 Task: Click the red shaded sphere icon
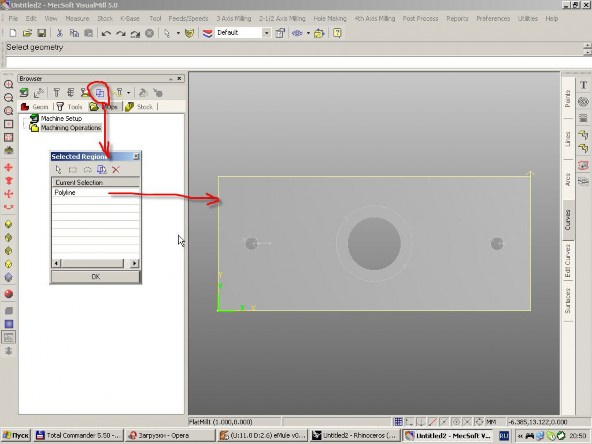(8, 294)
